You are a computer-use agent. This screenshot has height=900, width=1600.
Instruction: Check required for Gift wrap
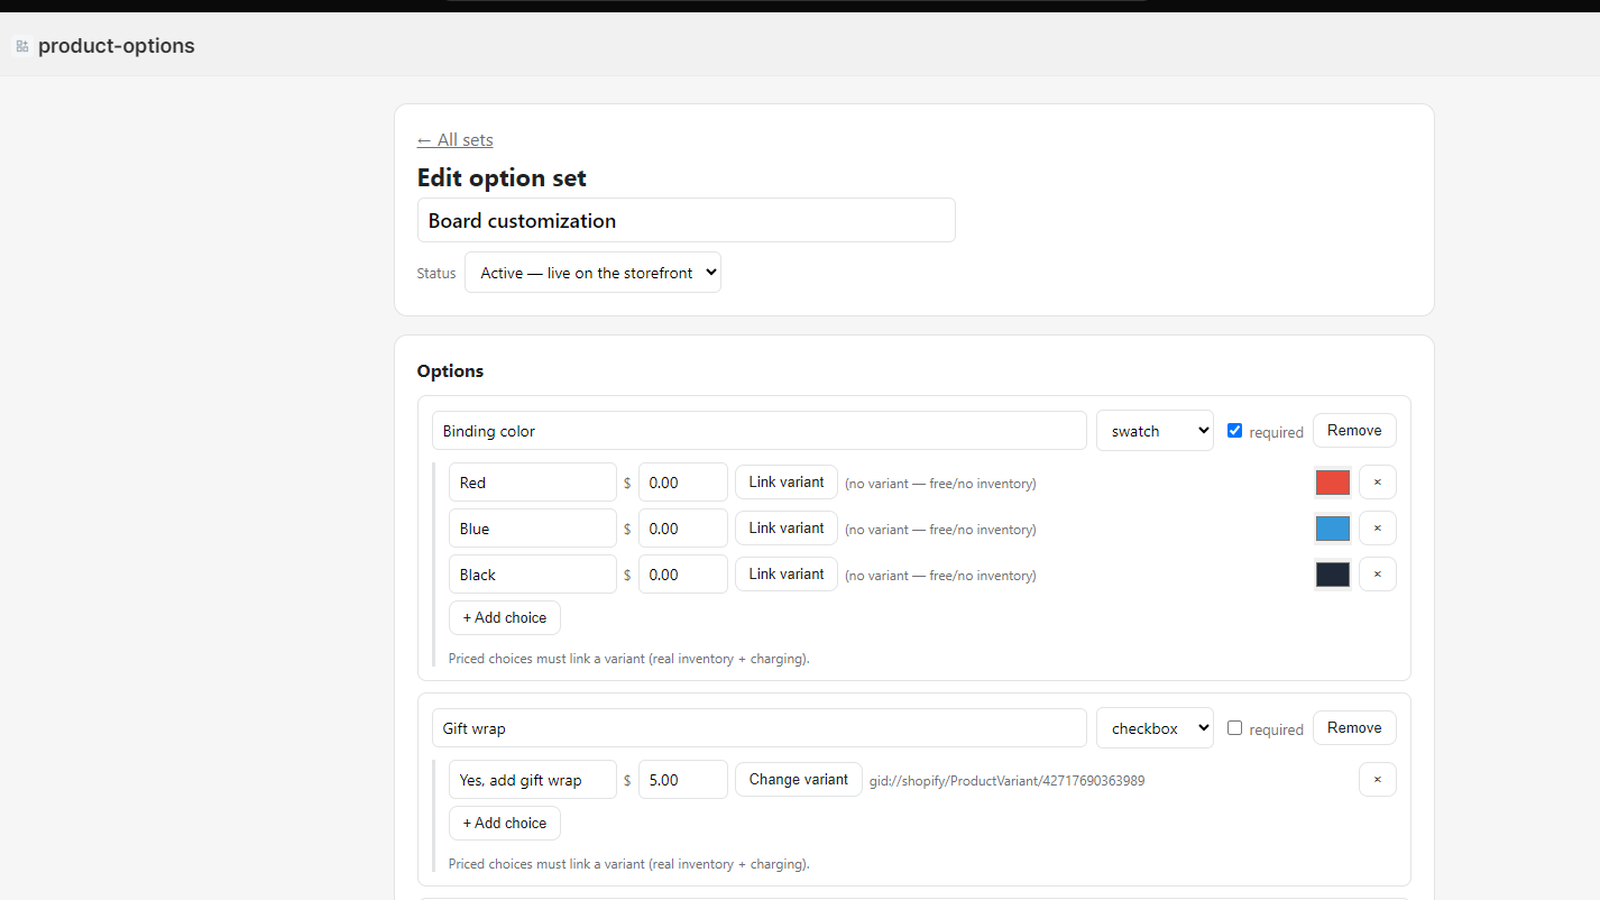[1235, 728]
